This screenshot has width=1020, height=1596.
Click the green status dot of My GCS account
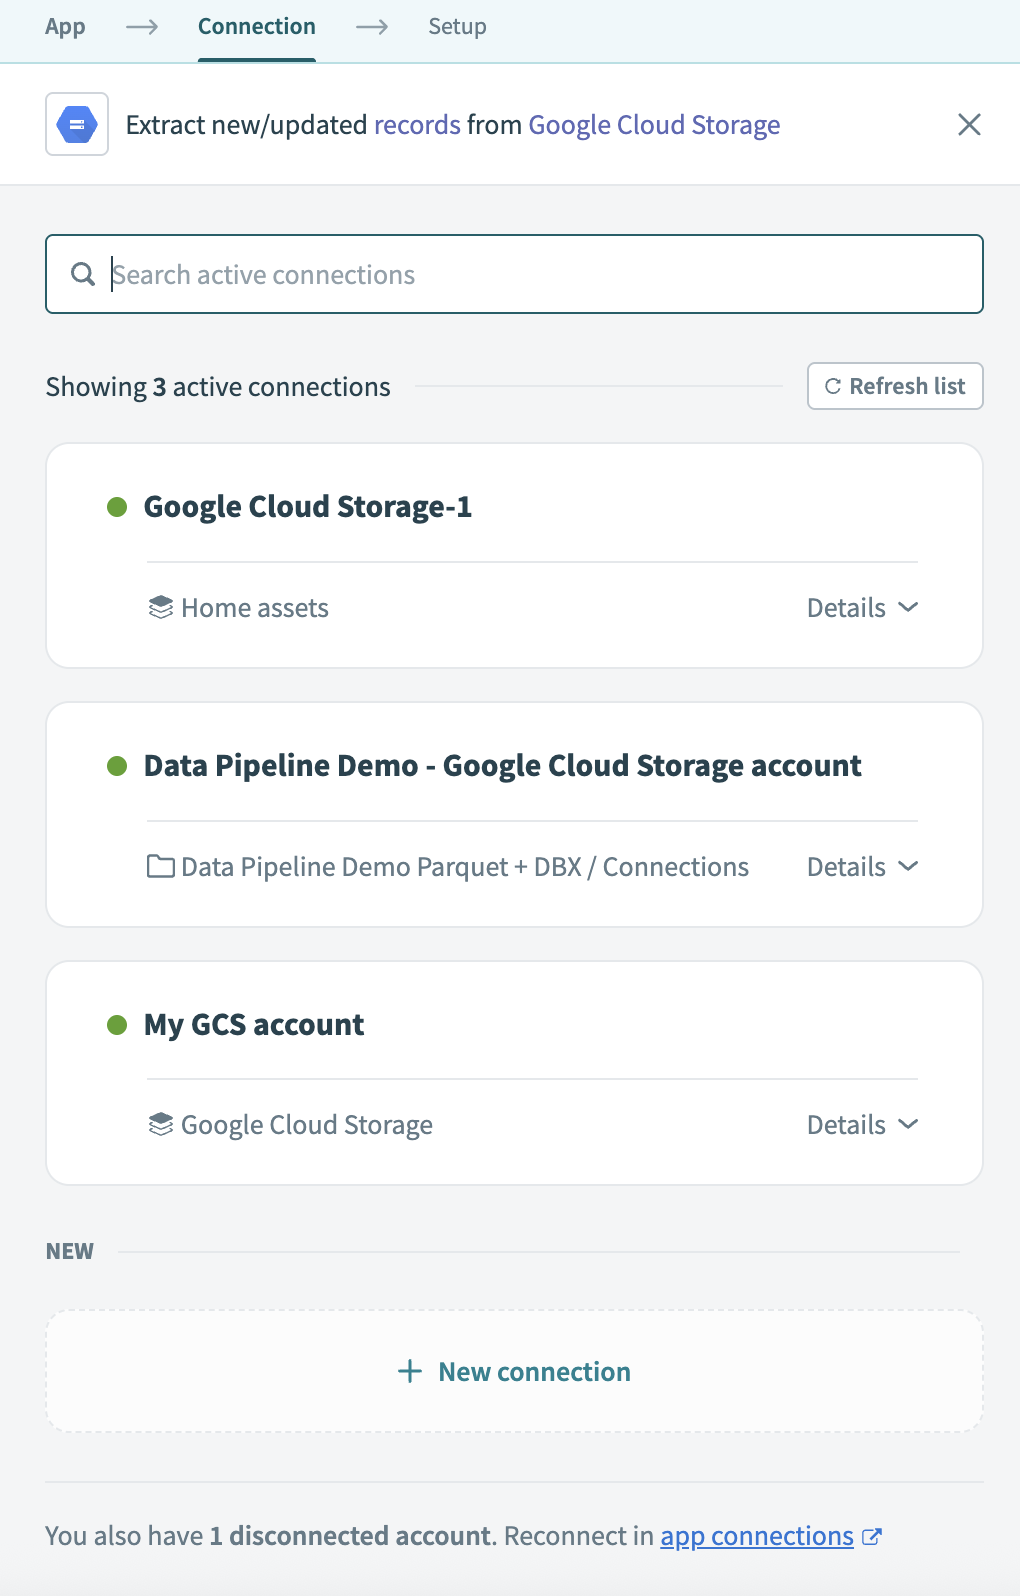click(117, 1025)
